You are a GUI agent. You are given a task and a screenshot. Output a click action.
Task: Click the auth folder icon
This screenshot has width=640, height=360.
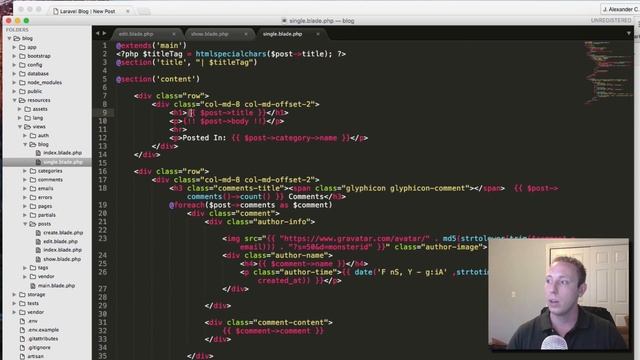pos(33,136)
